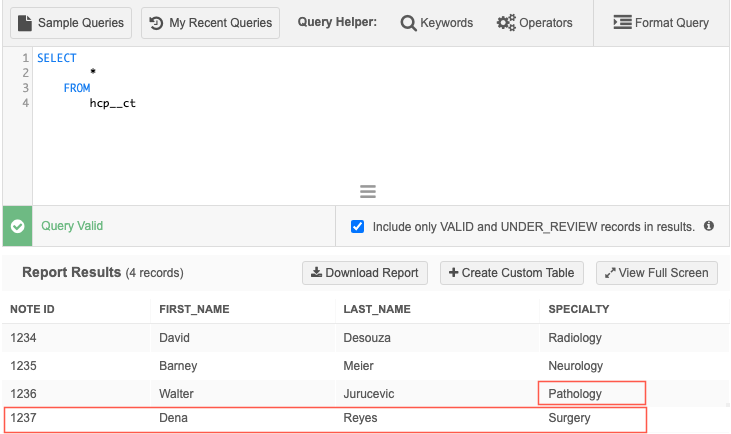Click the download icon in Download Report
Image resolution: width=731 pixels, height=434 pixels.
[316, 273]
